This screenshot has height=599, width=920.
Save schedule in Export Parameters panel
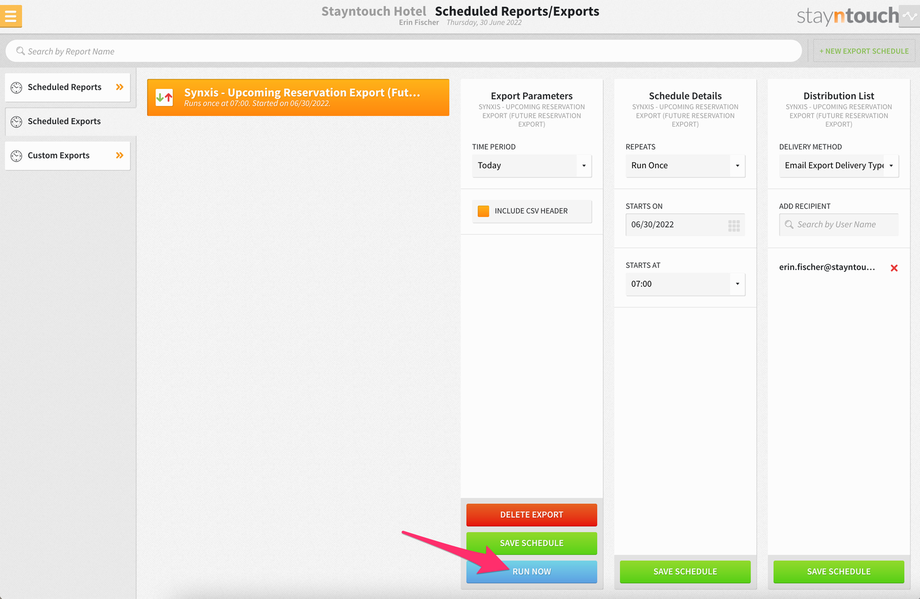coord(532,543)
